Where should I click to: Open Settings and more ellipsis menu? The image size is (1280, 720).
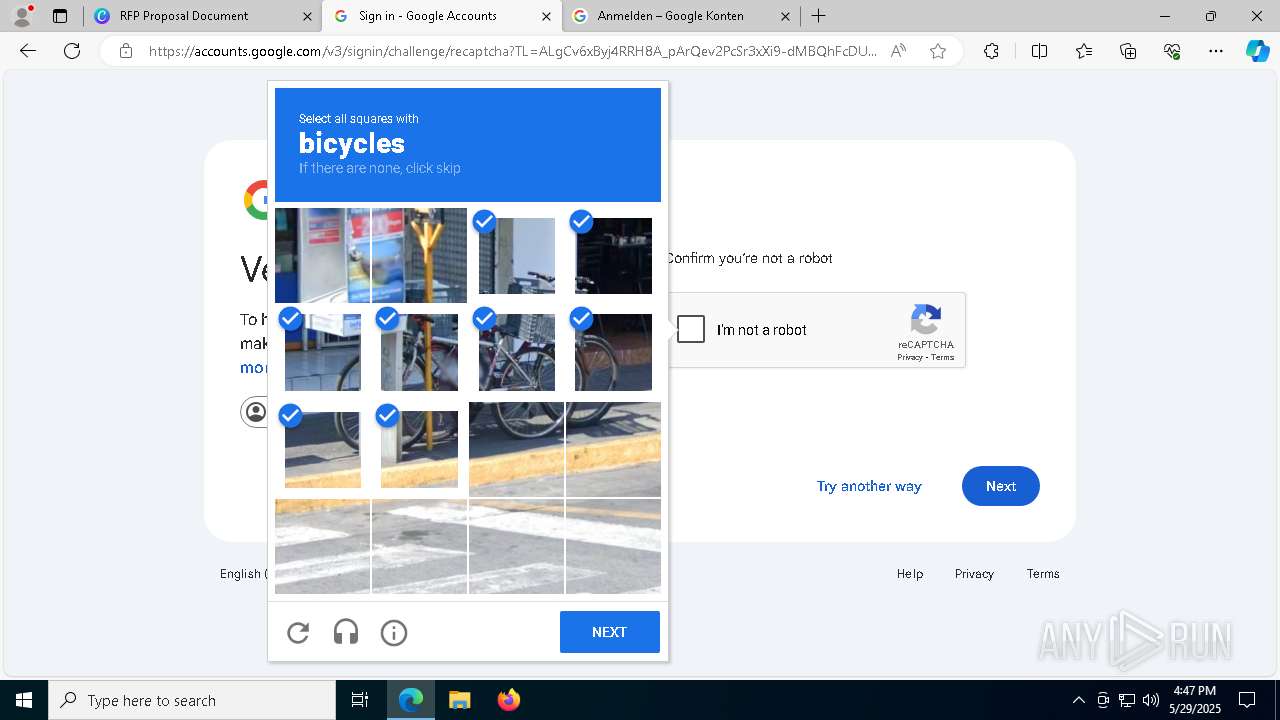pyautogui.click(x=1216, y=51)
